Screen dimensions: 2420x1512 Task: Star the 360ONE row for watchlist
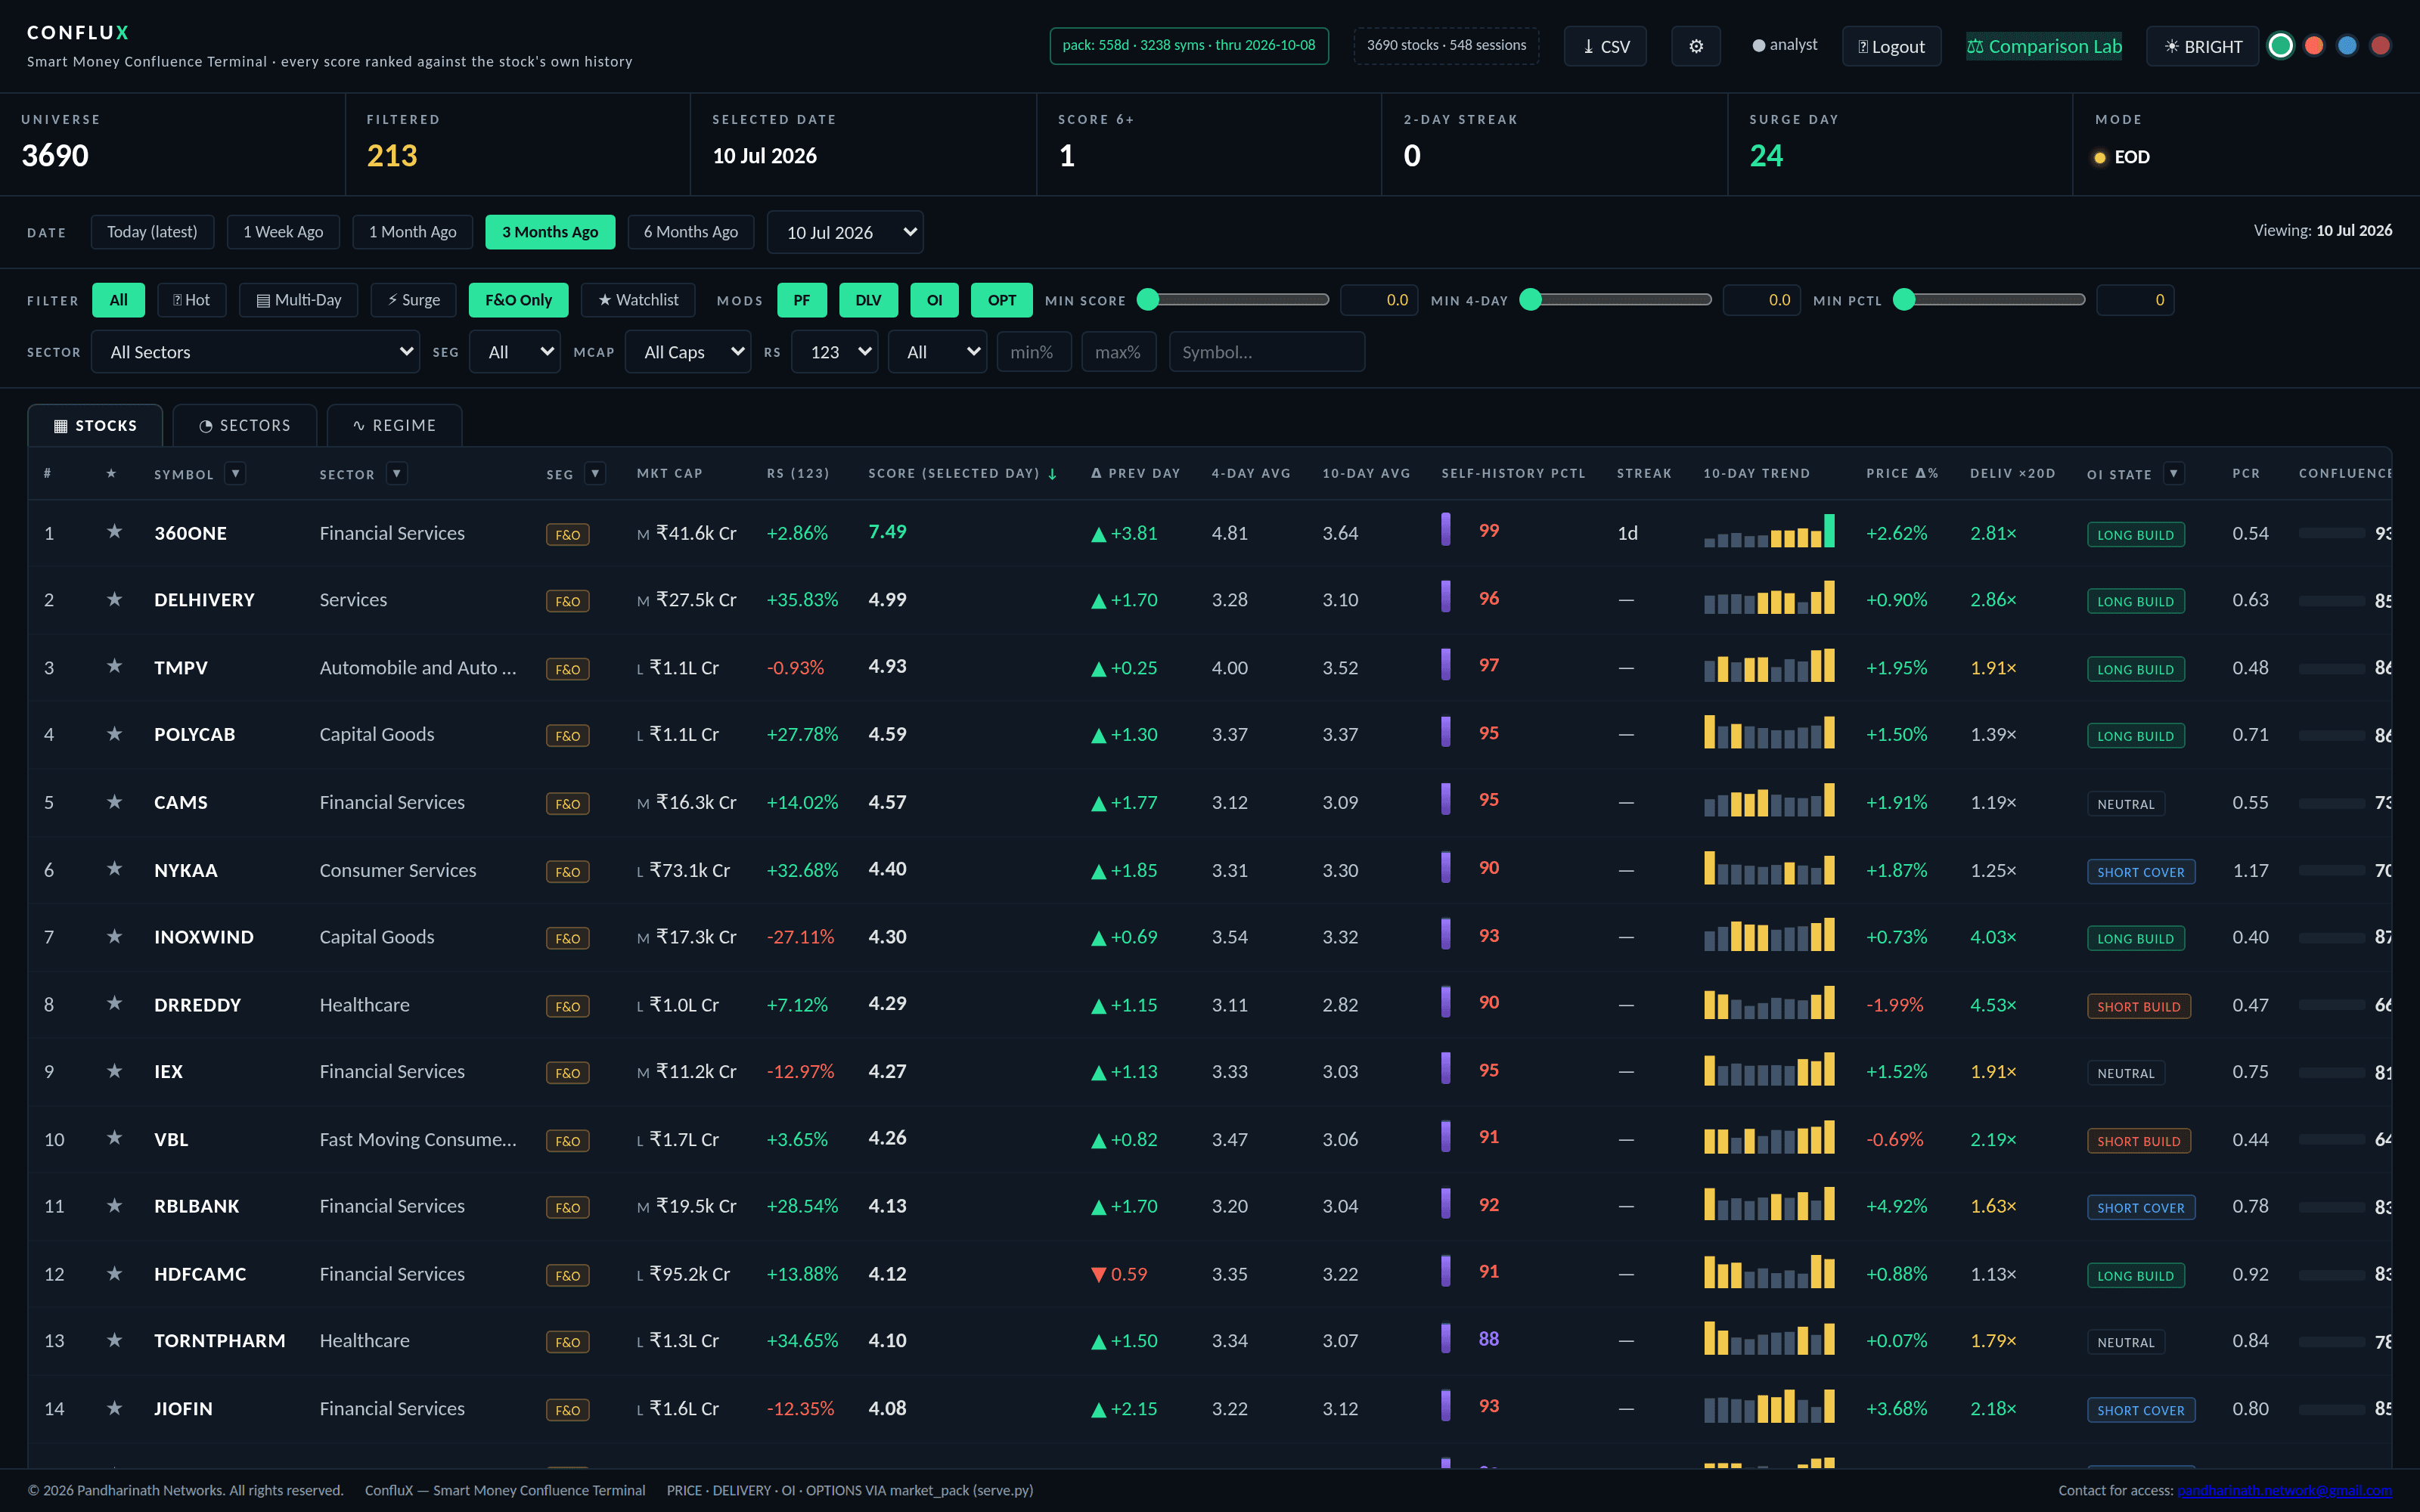(x=114, y=532)
